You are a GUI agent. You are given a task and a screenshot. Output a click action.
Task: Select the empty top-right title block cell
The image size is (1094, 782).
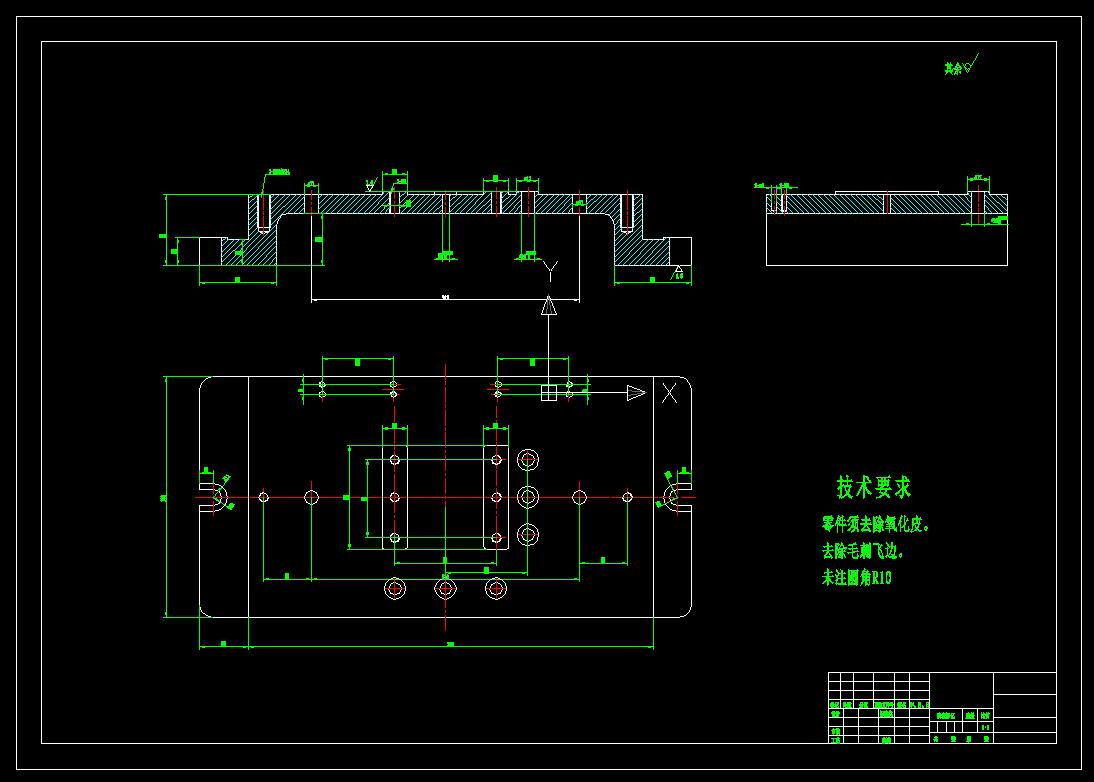1024,684
